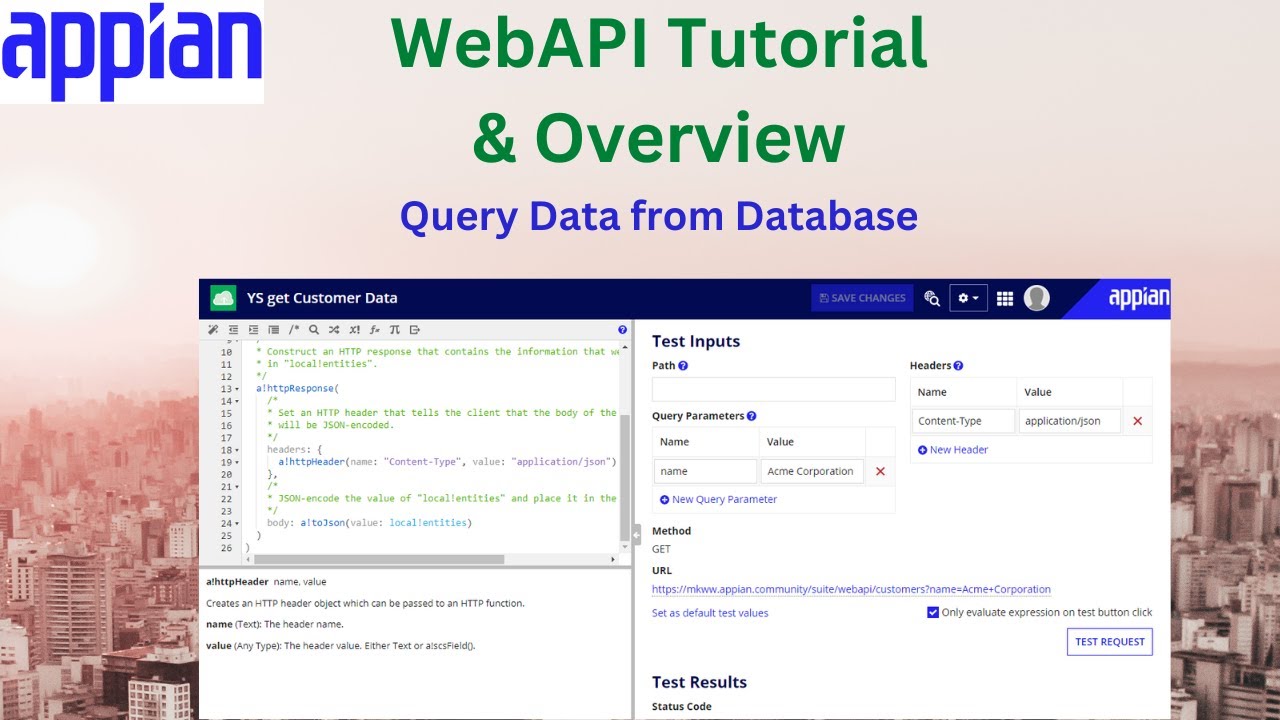Click the help icon beside Query Parameters
The height and width of the screenshot is (720, 1280).
pyautogui.click(x=751, y=416)
